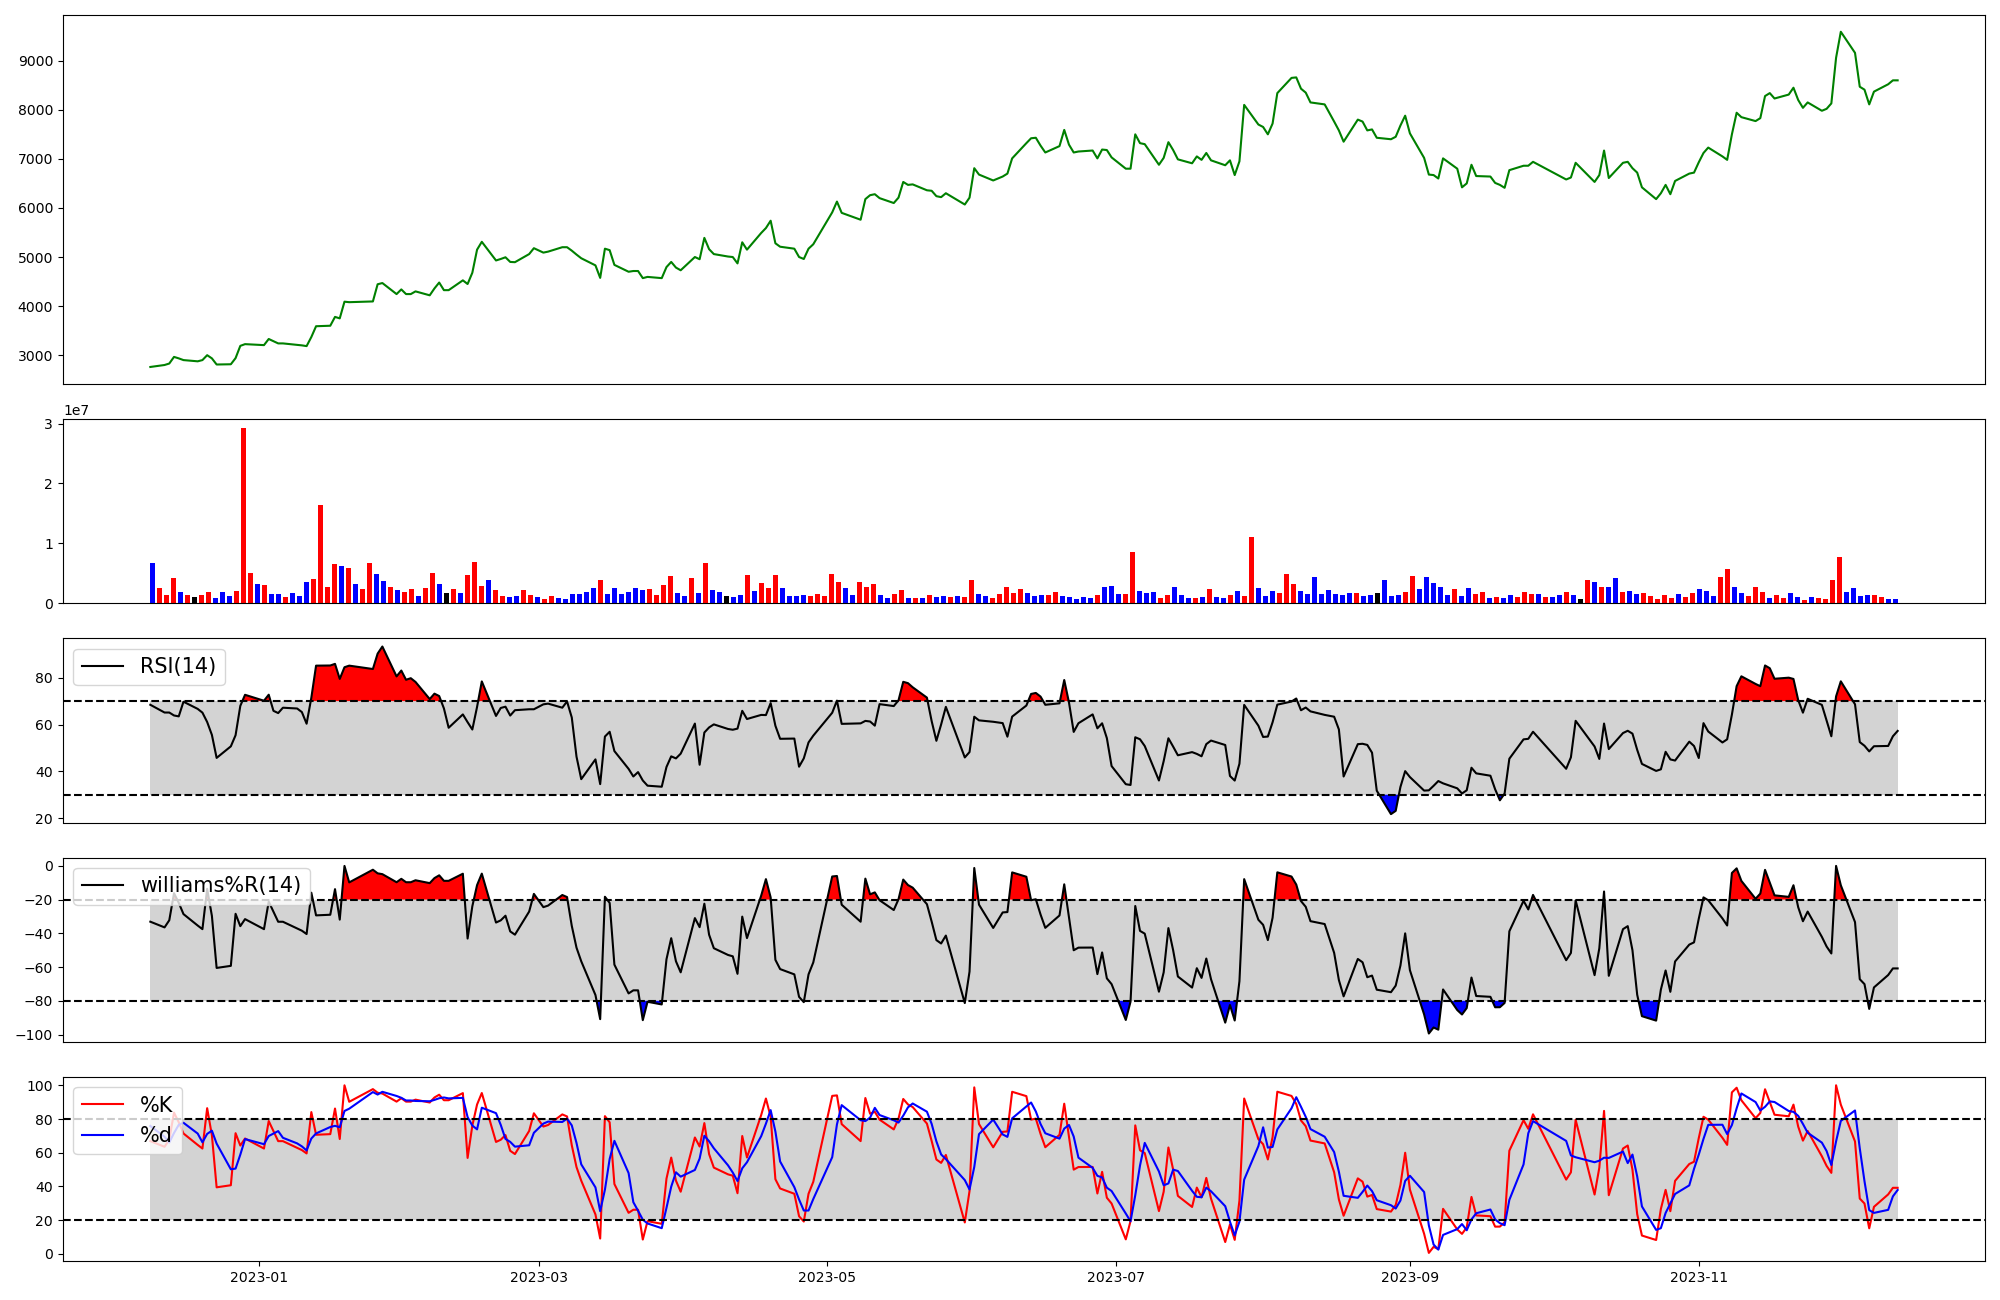Click the tallest red volume bar

pos(244,515)
